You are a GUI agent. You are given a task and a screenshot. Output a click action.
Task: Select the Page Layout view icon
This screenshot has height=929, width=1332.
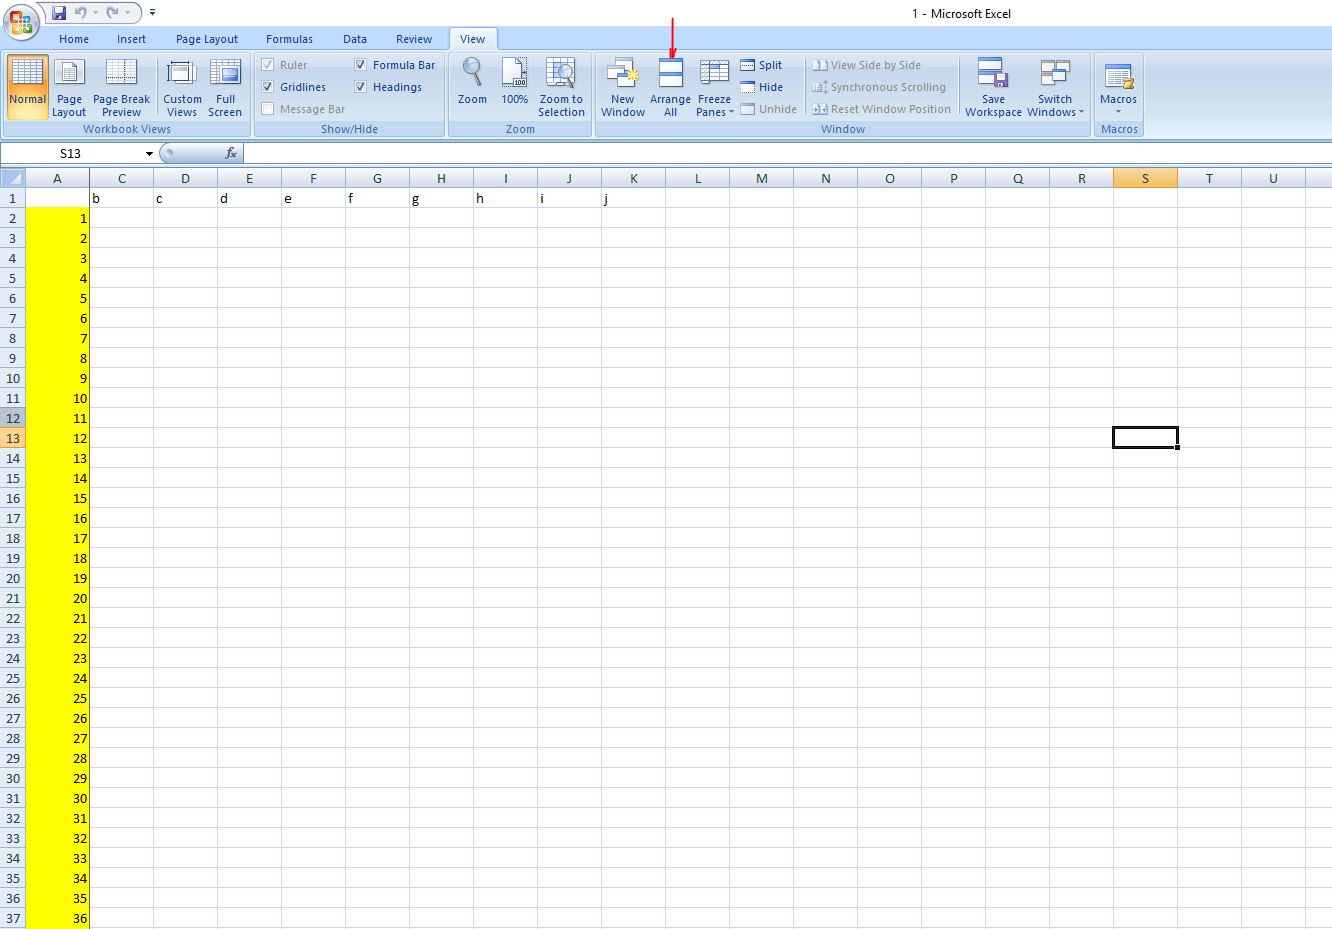[x=69, y=86]
